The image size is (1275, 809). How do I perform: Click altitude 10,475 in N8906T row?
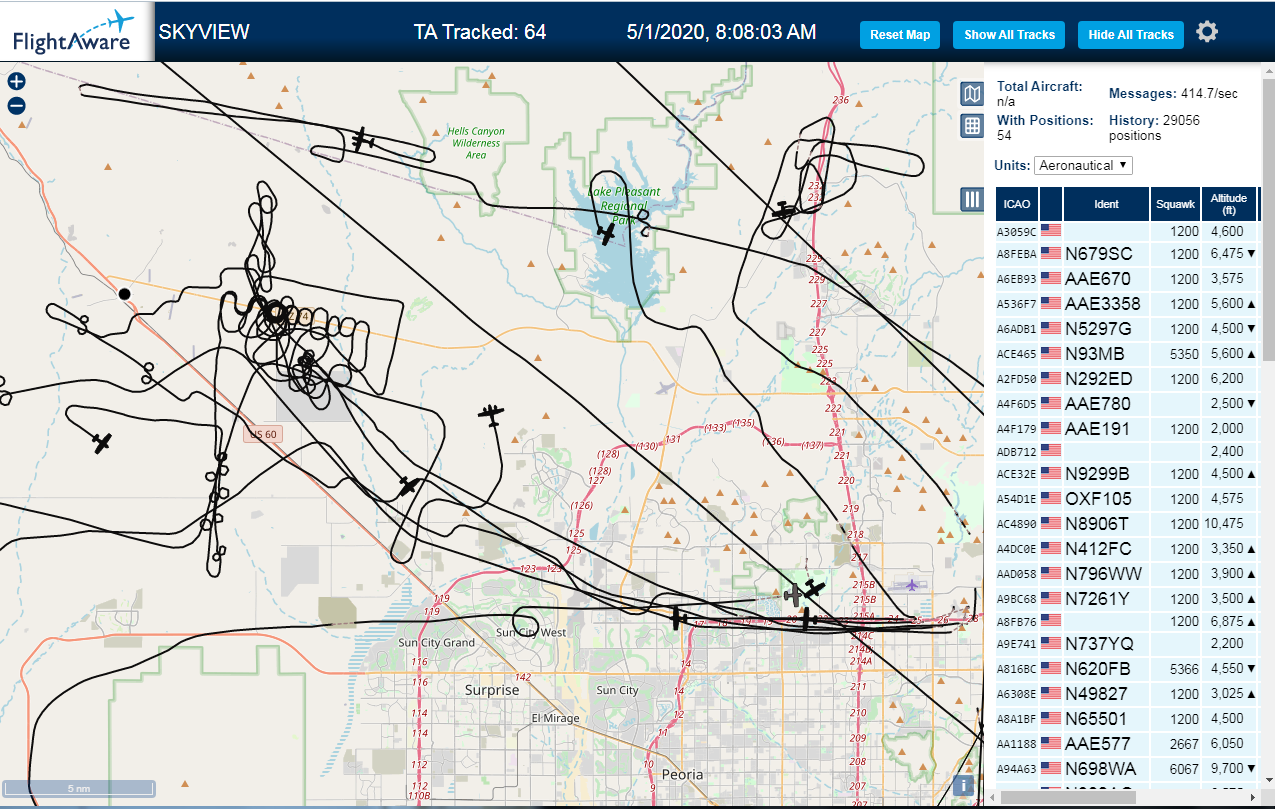click(x=1224, y=523)
